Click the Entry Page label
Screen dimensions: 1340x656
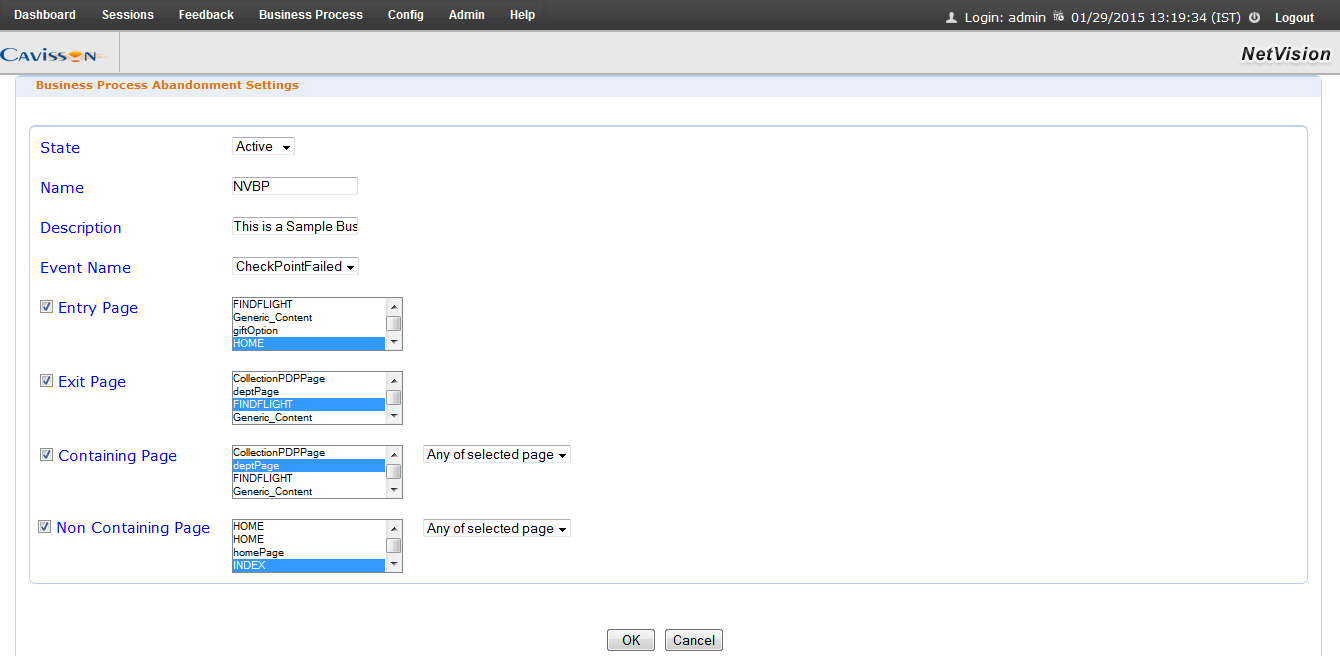click(98, 308)
